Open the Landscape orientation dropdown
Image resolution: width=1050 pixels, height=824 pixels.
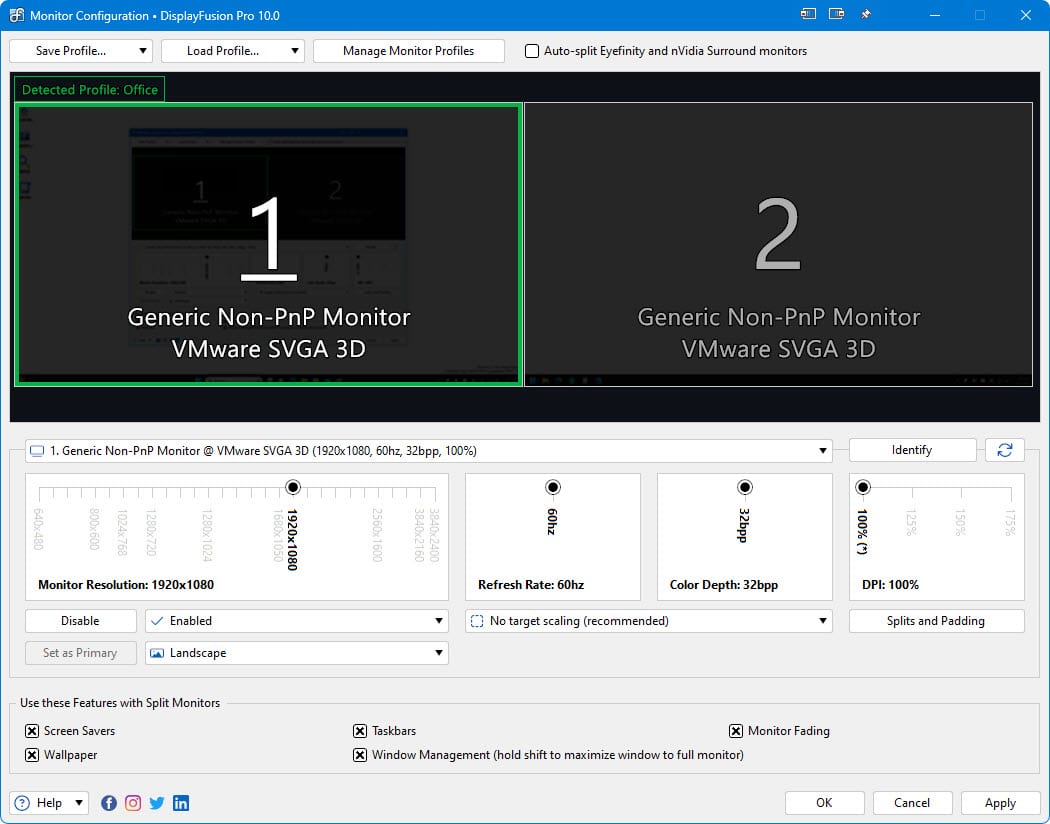[296, 653]
